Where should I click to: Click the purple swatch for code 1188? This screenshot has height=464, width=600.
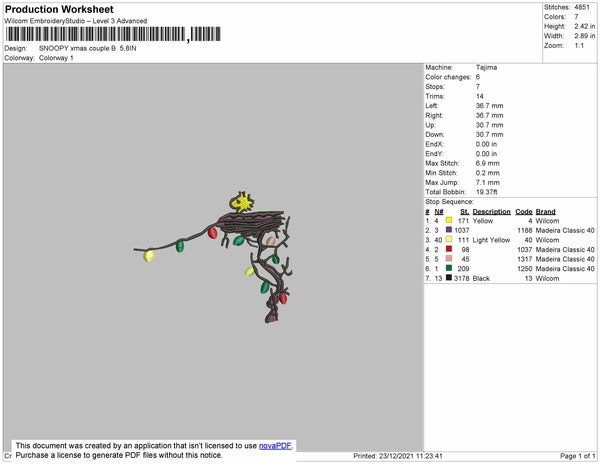[x=449, y=230]
